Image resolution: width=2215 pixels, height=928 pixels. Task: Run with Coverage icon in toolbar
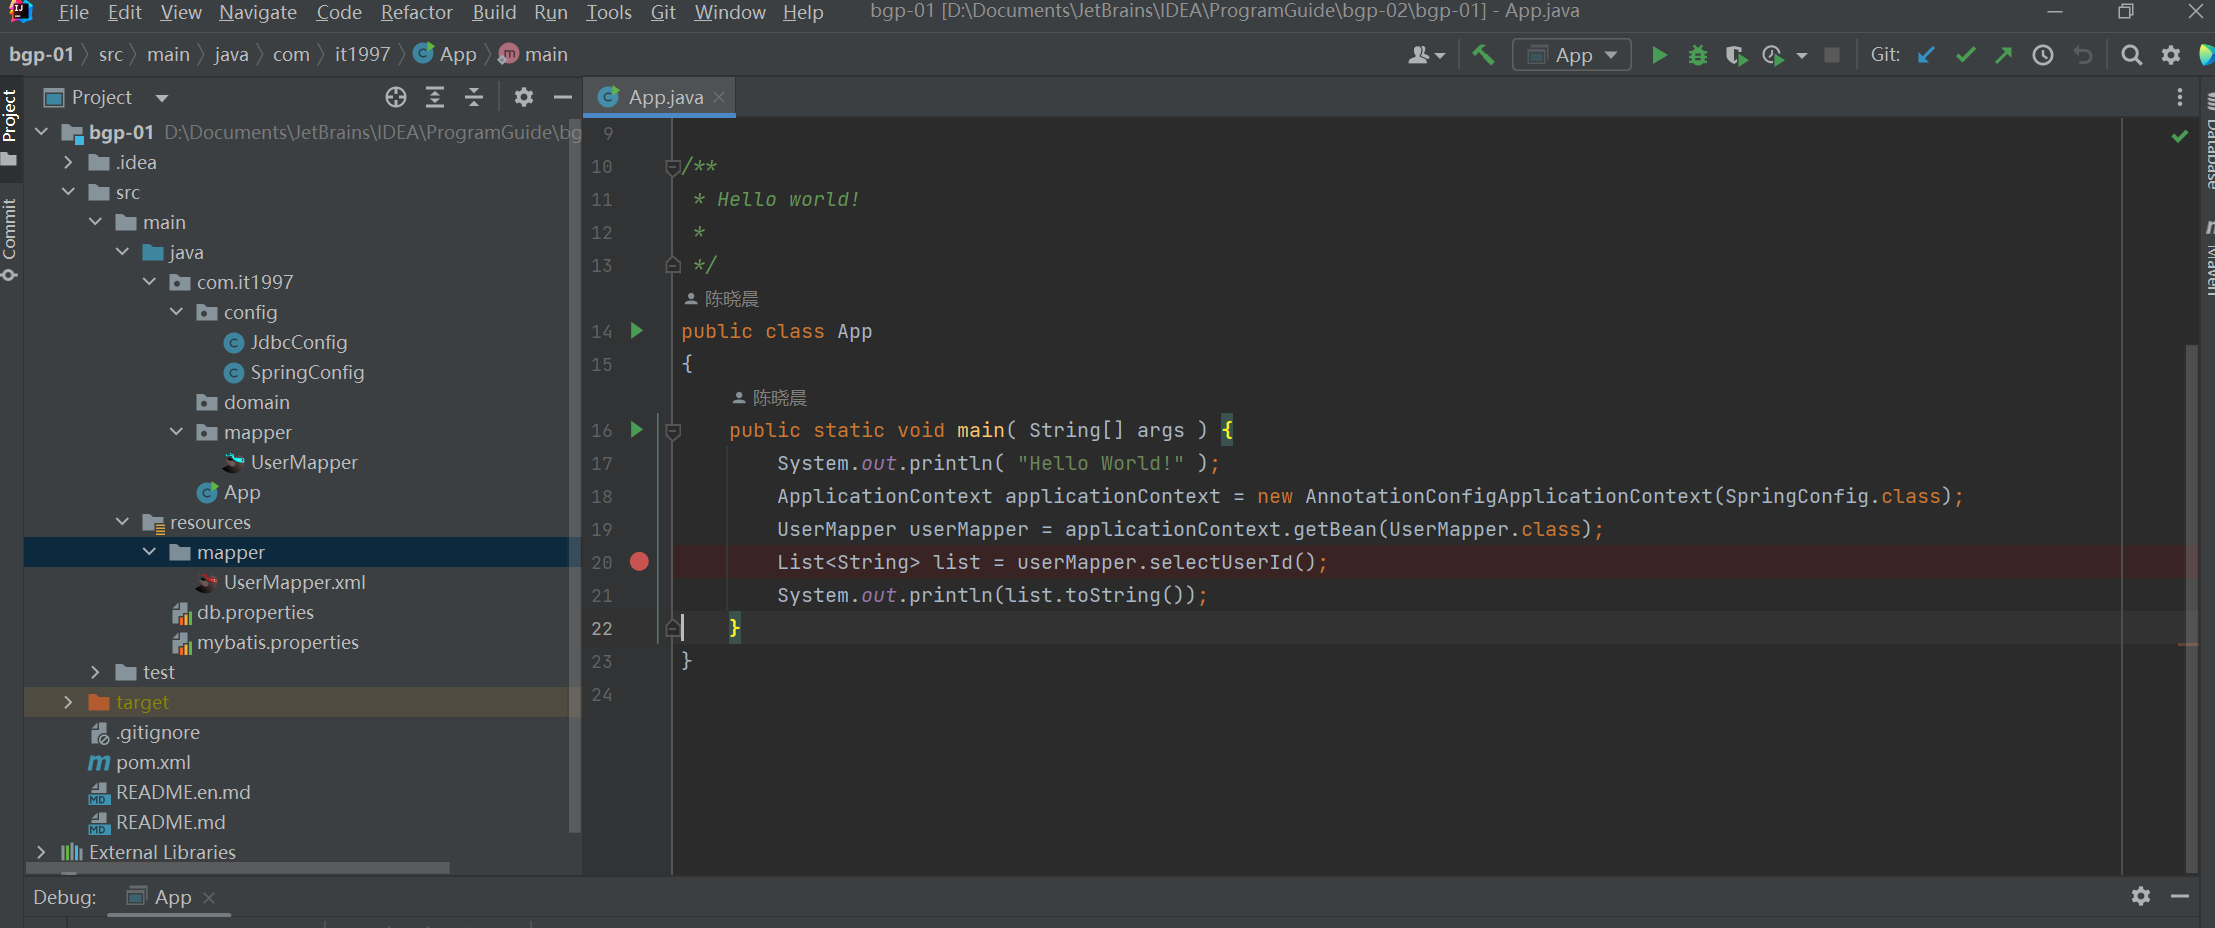tap(1736, 55)
